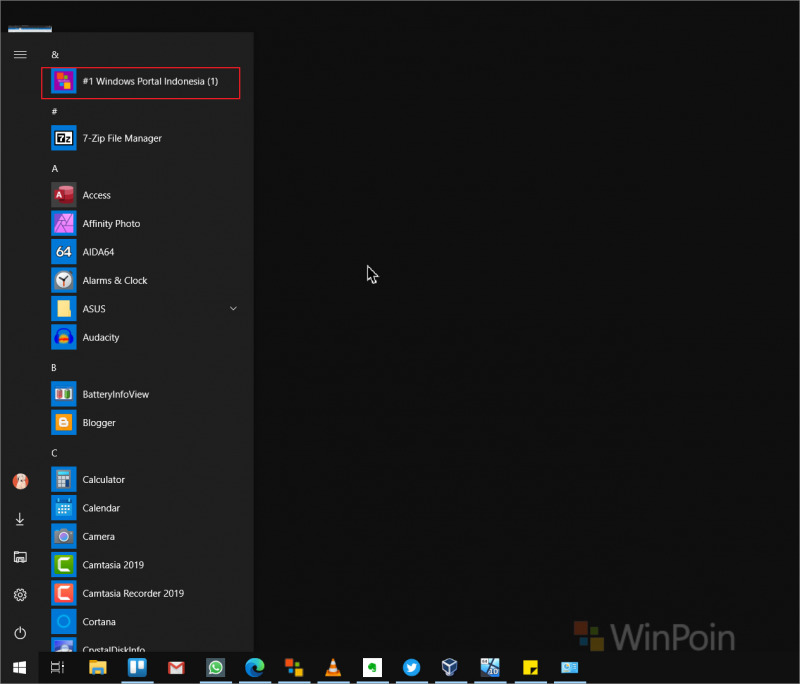800x684 pixels.
Task: Open the Calculator app
Action: click(x=144, y=479)
